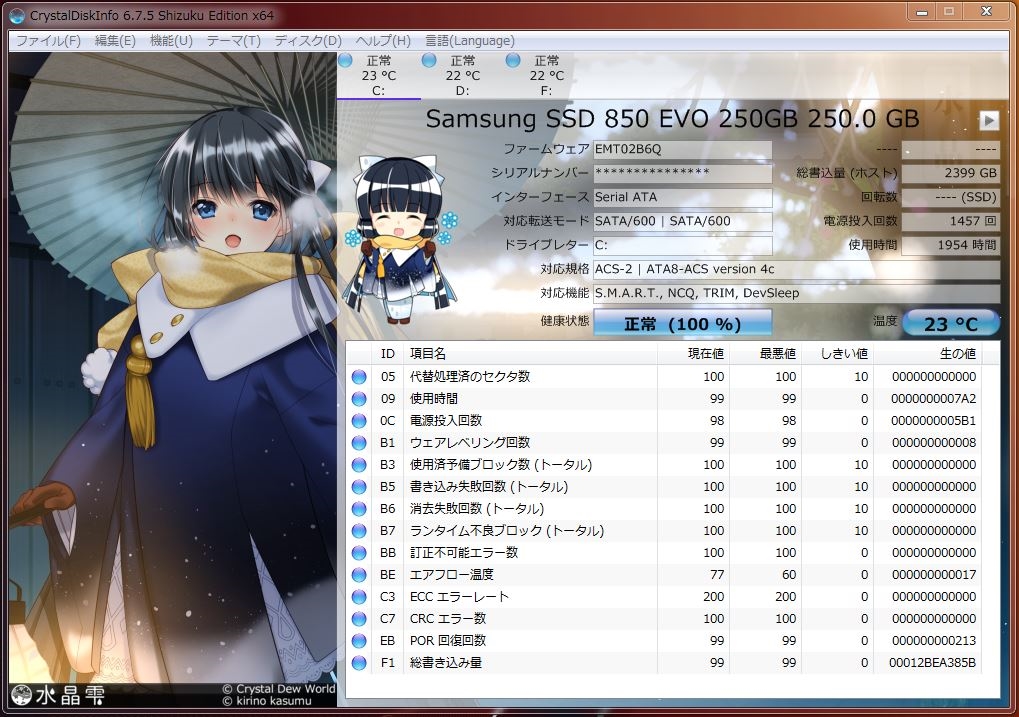Click the masked serial number field
The image size is (1019, 717).
(682, 173)
